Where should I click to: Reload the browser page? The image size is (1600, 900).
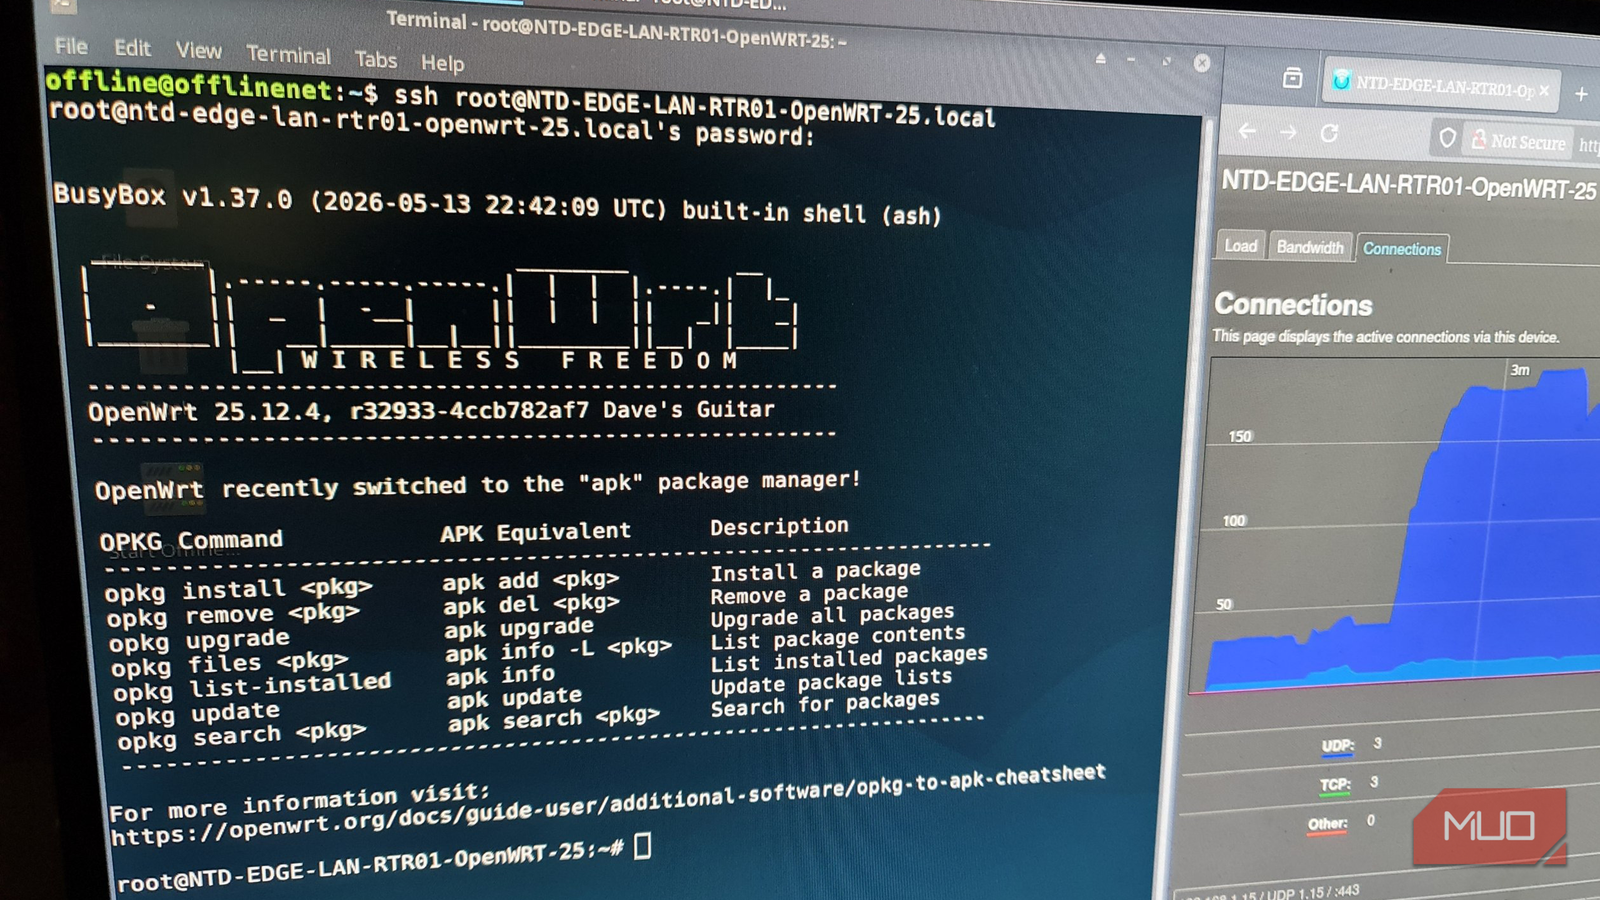tap(1329, 133)
